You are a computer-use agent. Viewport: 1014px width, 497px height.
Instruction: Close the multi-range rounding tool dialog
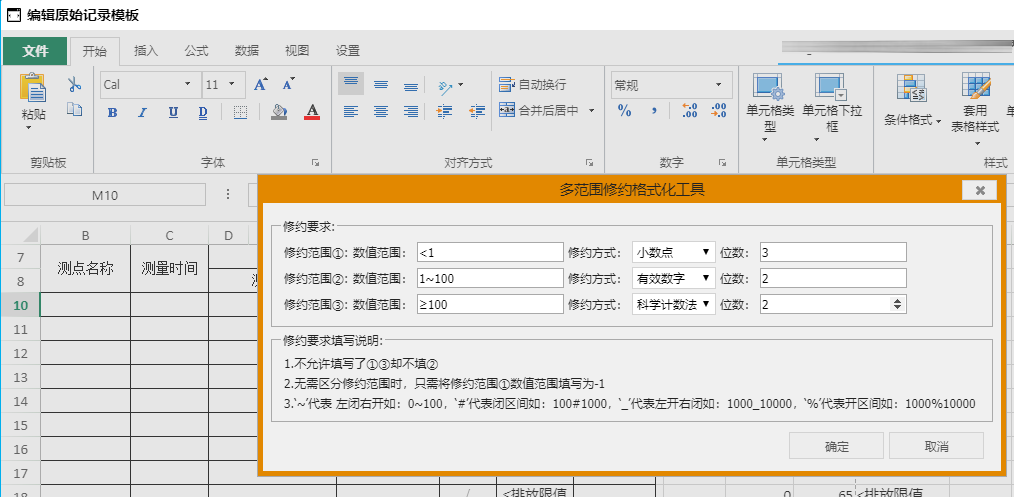pyautogui.click(x=980, y=190)
